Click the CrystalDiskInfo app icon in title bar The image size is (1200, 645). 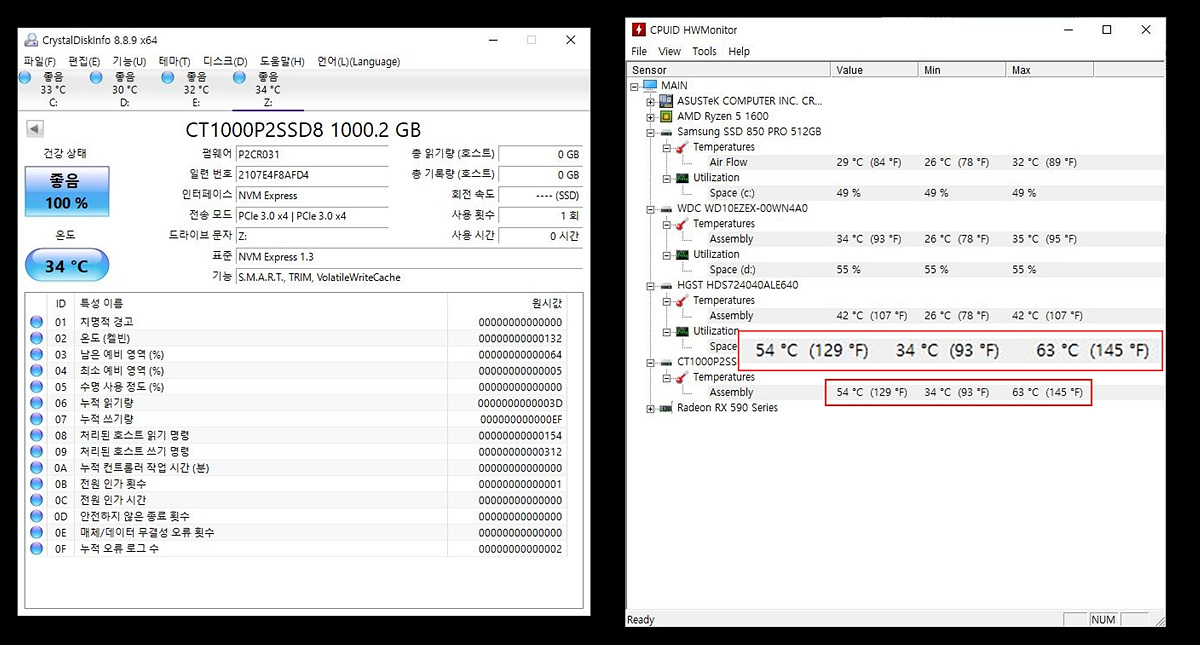point(31,40)
